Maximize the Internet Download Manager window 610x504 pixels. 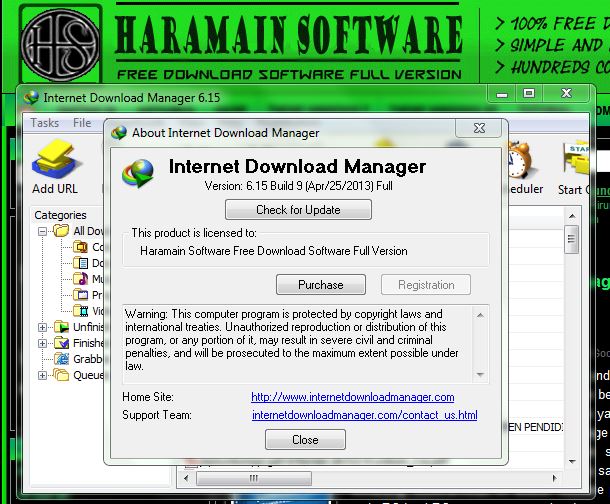pos(528,93)
